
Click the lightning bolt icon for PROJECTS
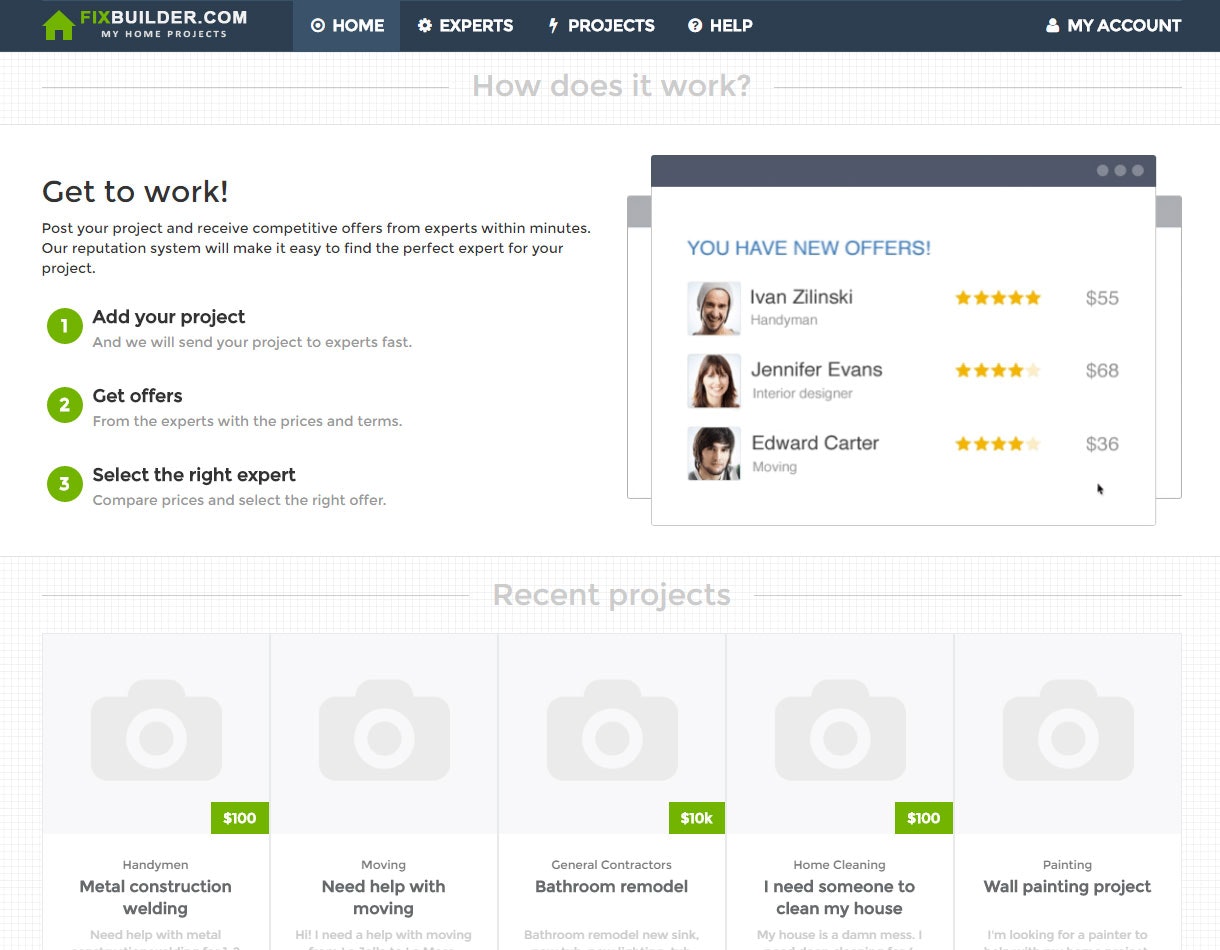click(556, 26)
